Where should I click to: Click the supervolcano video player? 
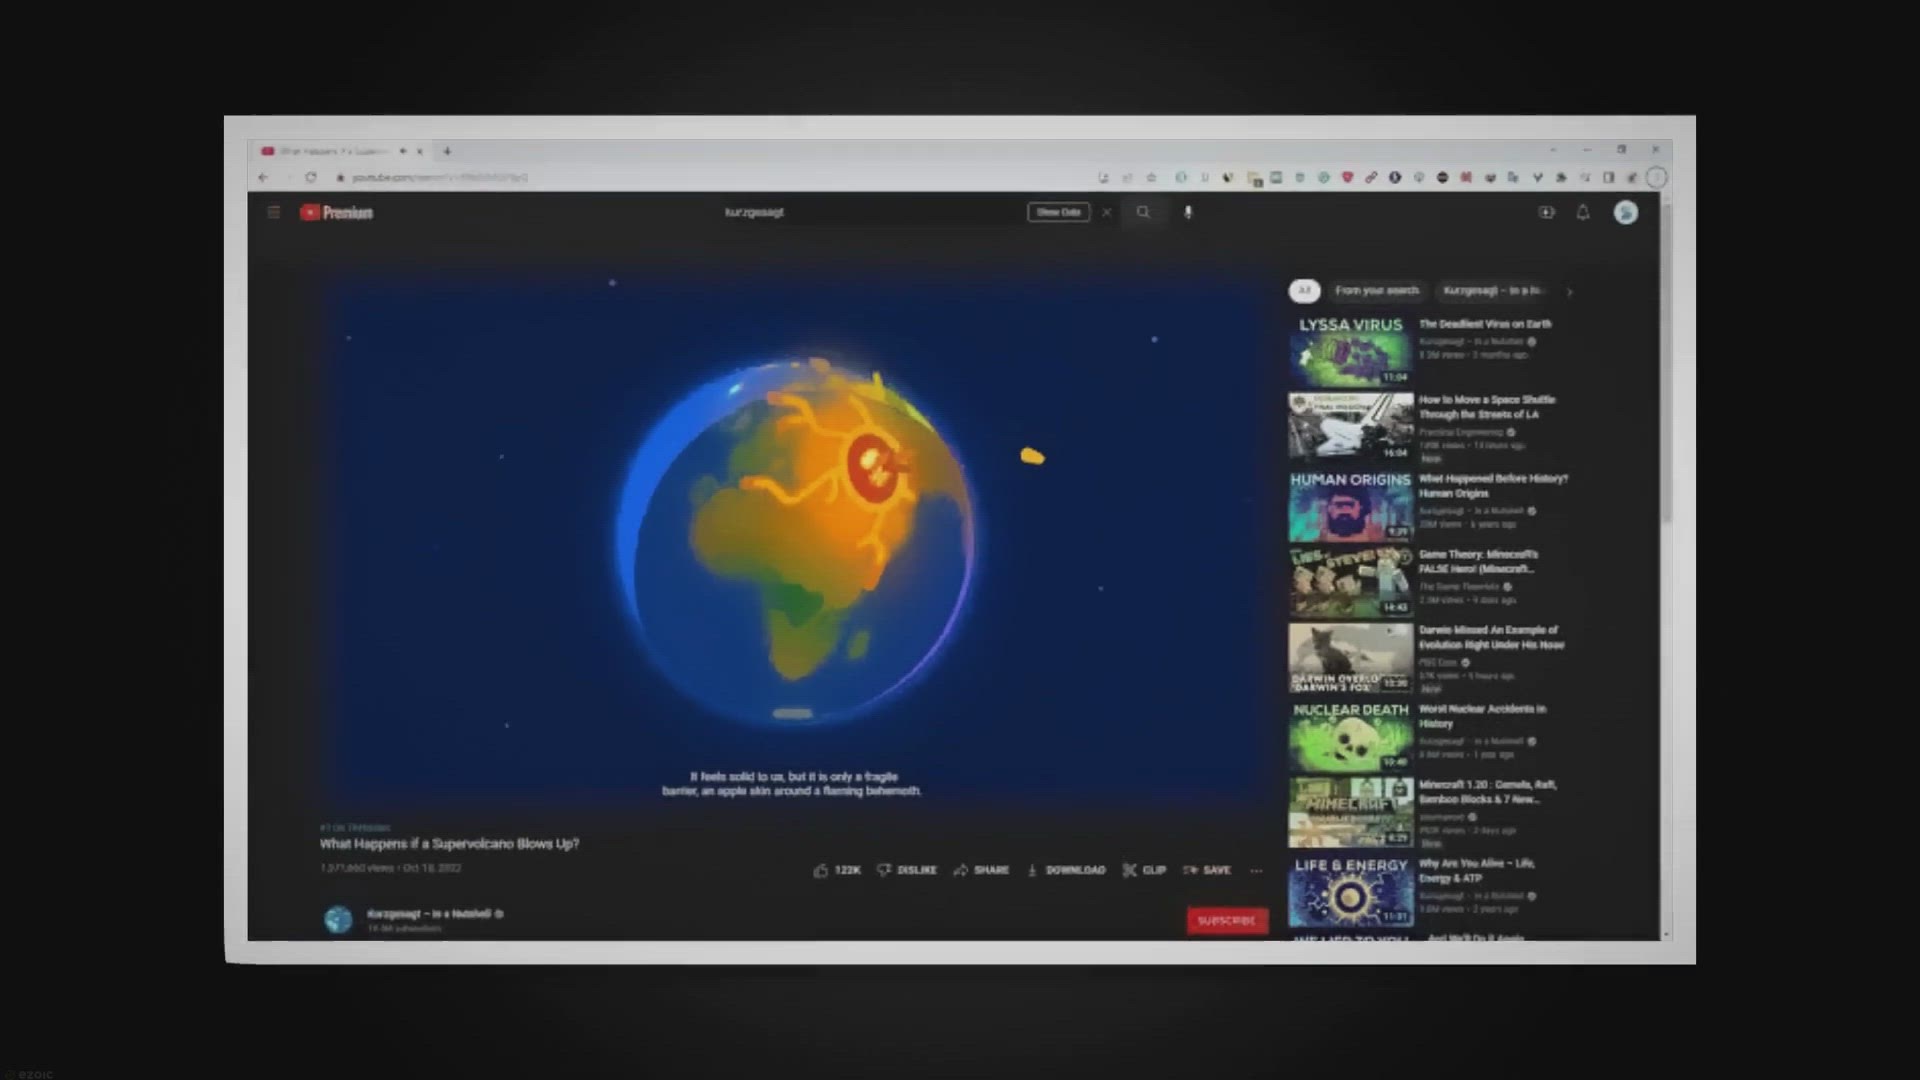point(795,540)
